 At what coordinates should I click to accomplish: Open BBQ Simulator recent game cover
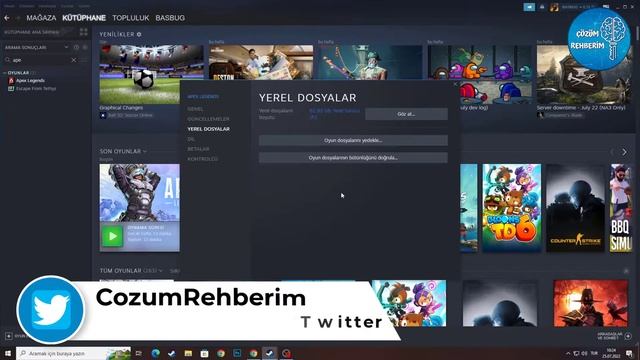(x=621, y=208)
